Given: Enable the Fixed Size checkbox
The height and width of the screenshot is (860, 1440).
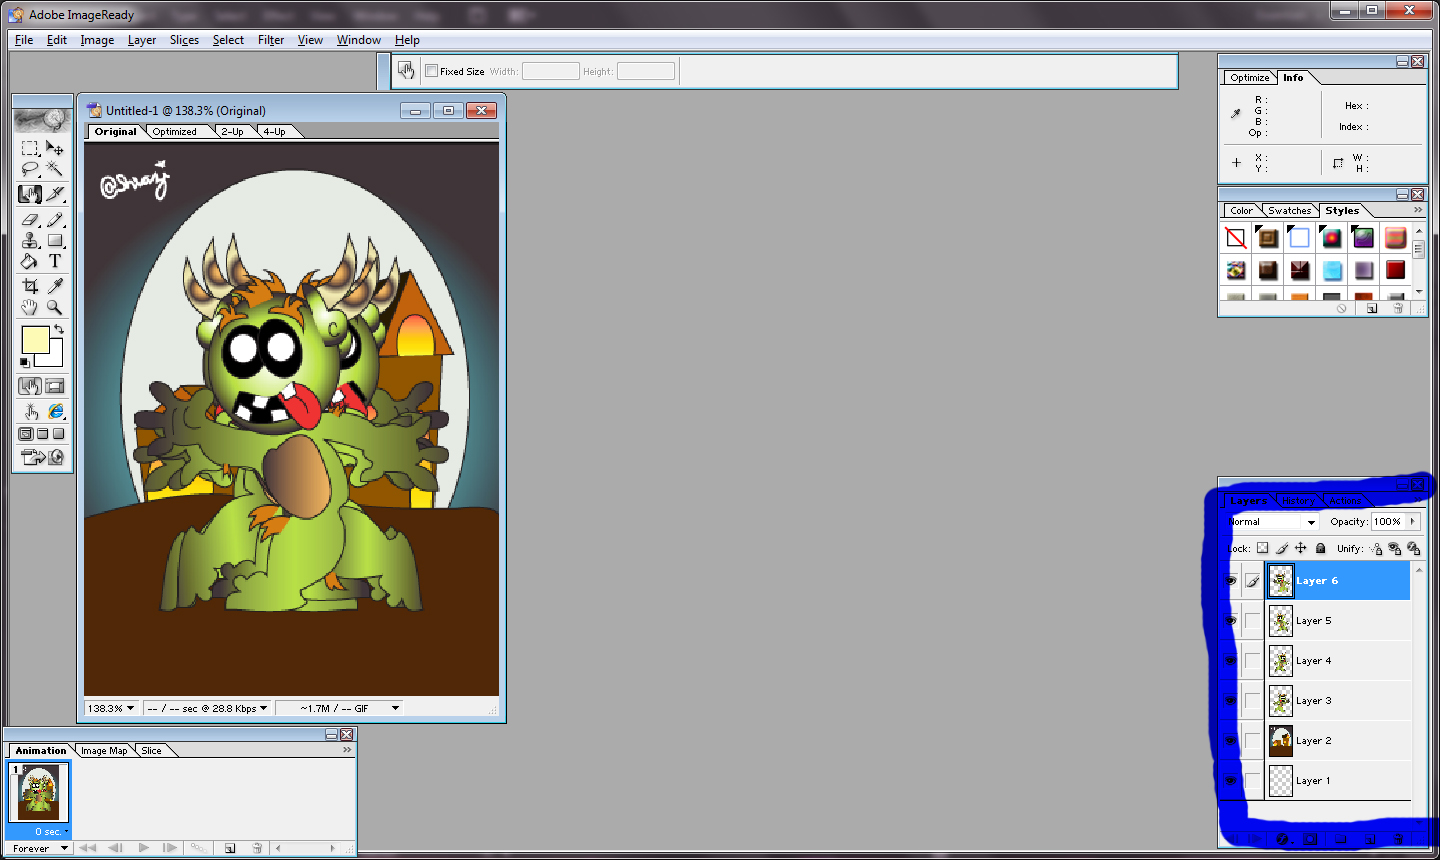Looking at the screenshot, I should tap(431, 71).
